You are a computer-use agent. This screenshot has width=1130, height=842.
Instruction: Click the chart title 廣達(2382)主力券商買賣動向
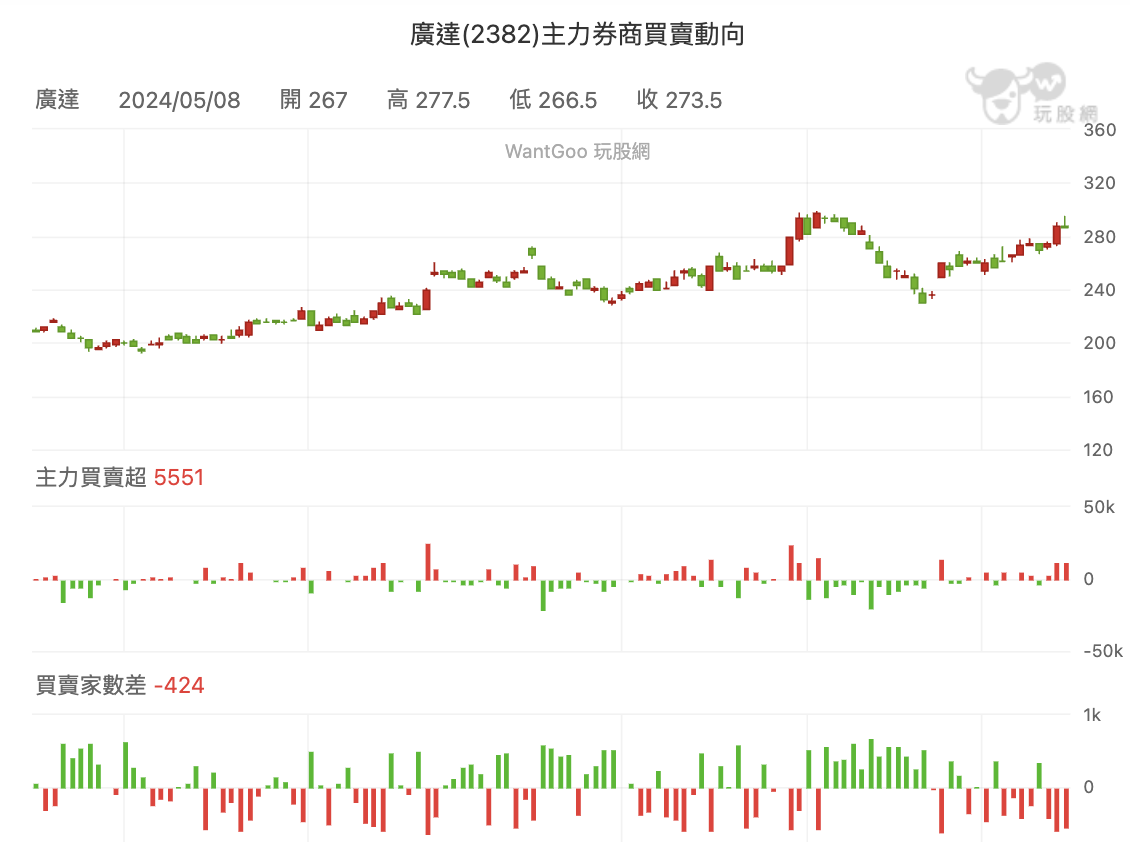click(577, 34)
